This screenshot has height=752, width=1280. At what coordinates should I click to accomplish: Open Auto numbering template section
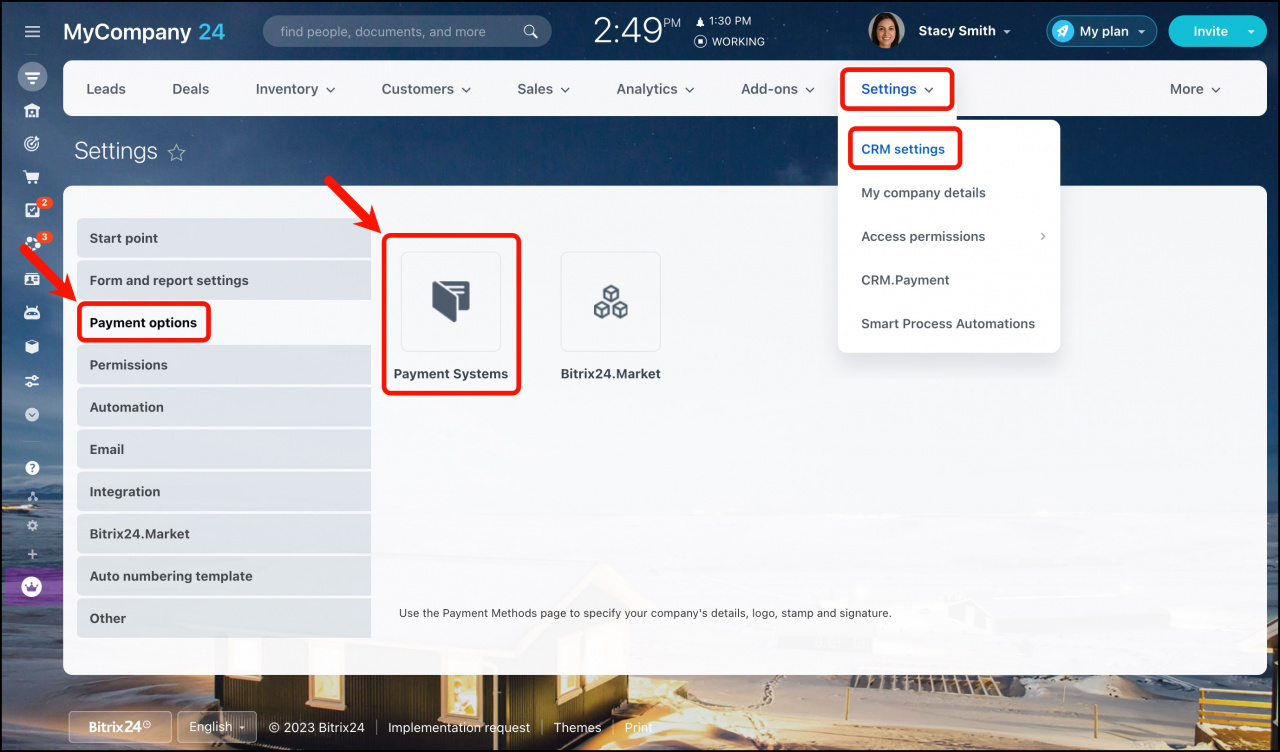click(x=224, y=576)
